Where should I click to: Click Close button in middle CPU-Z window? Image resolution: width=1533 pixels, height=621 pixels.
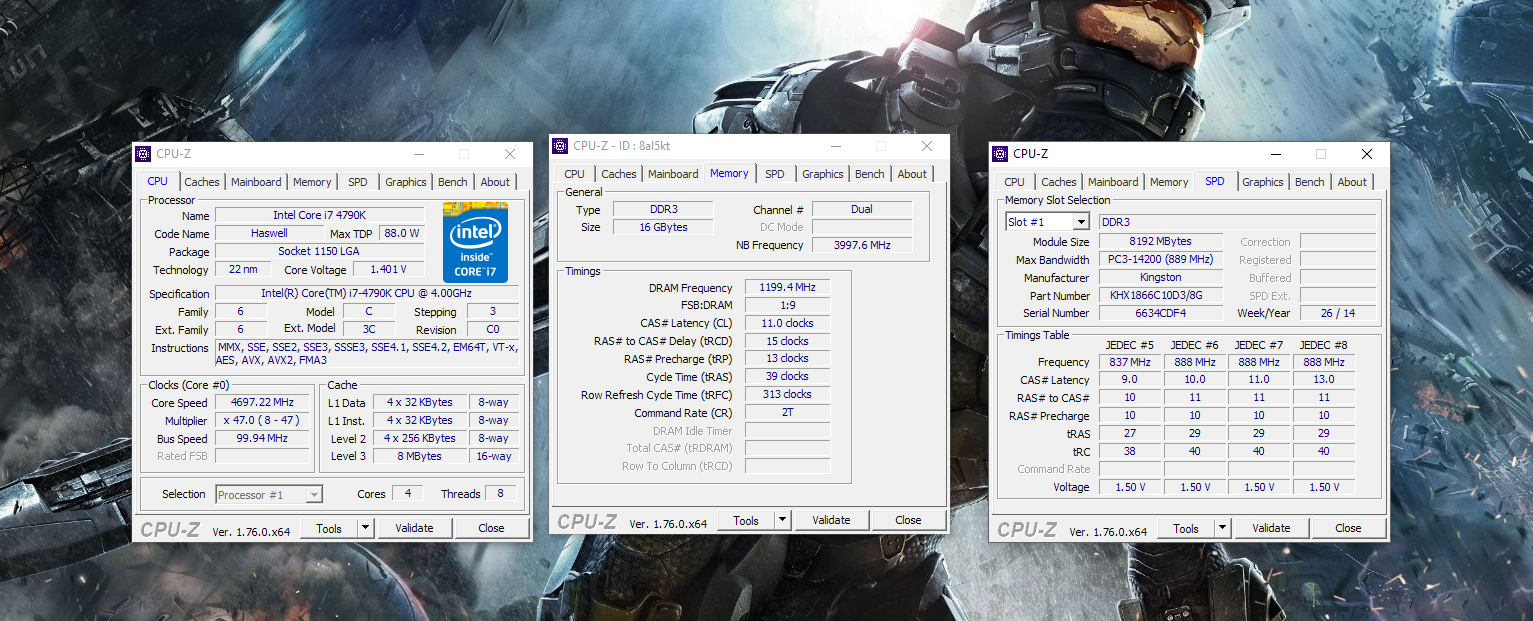(x=908, y=520)
